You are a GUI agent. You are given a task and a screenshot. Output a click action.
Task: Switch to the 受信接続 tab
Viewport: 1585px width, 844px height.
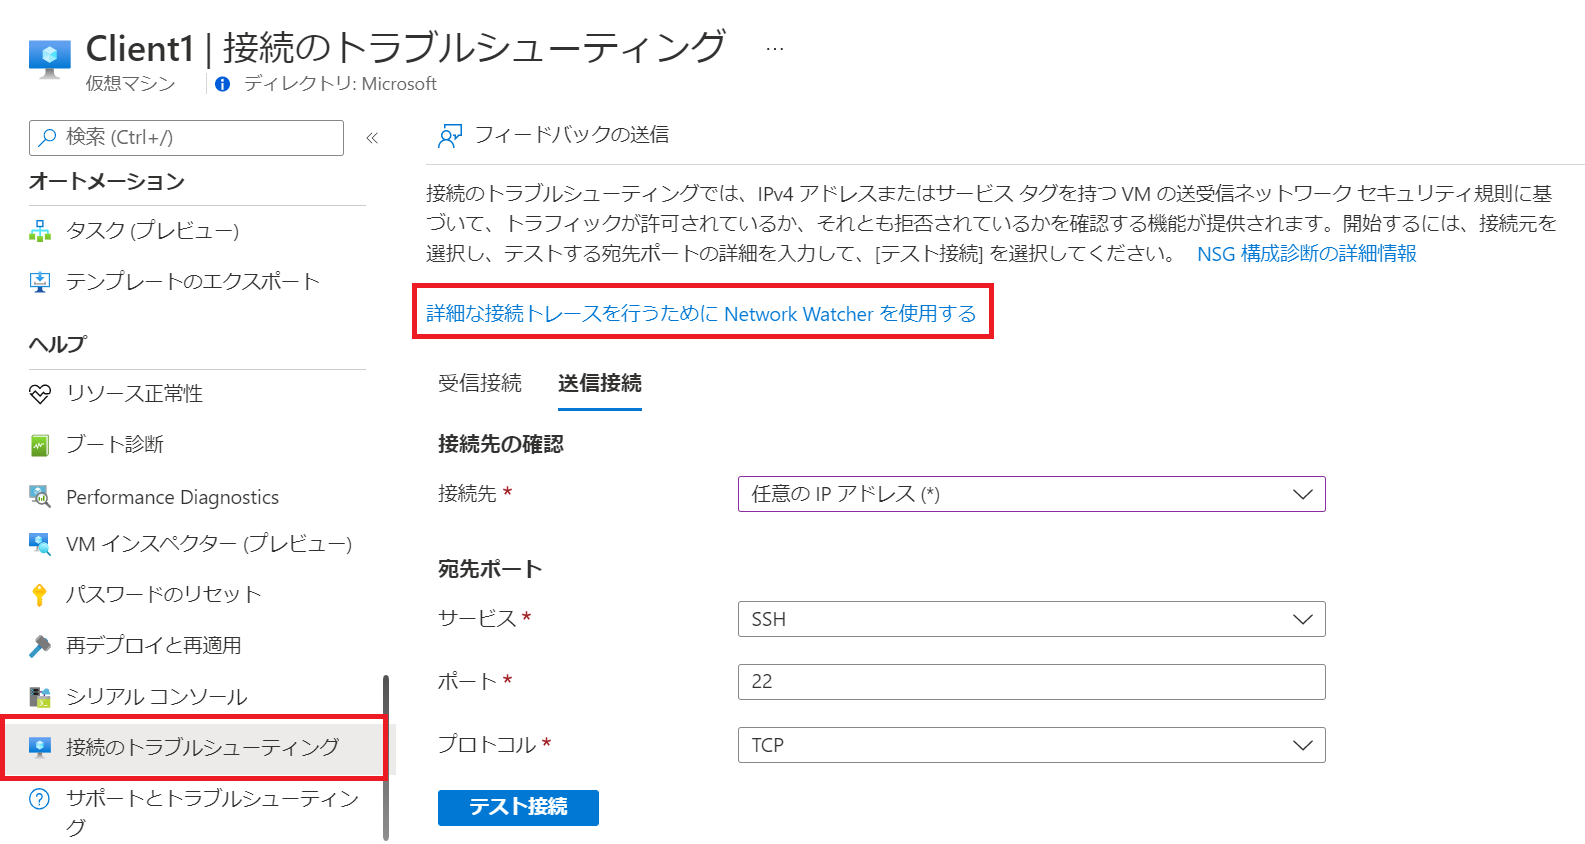coord(480,383)
